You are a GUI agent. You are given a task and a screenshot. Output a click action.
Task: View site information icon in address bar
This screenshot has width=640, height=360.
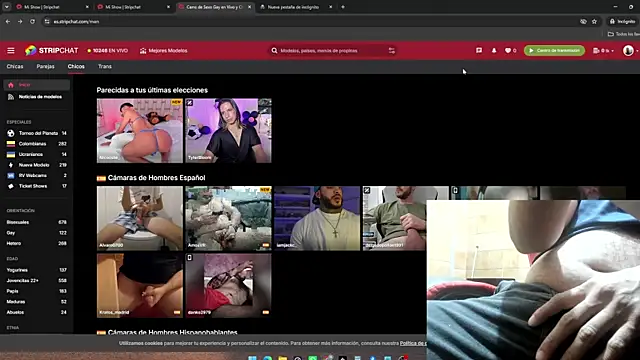47,21
